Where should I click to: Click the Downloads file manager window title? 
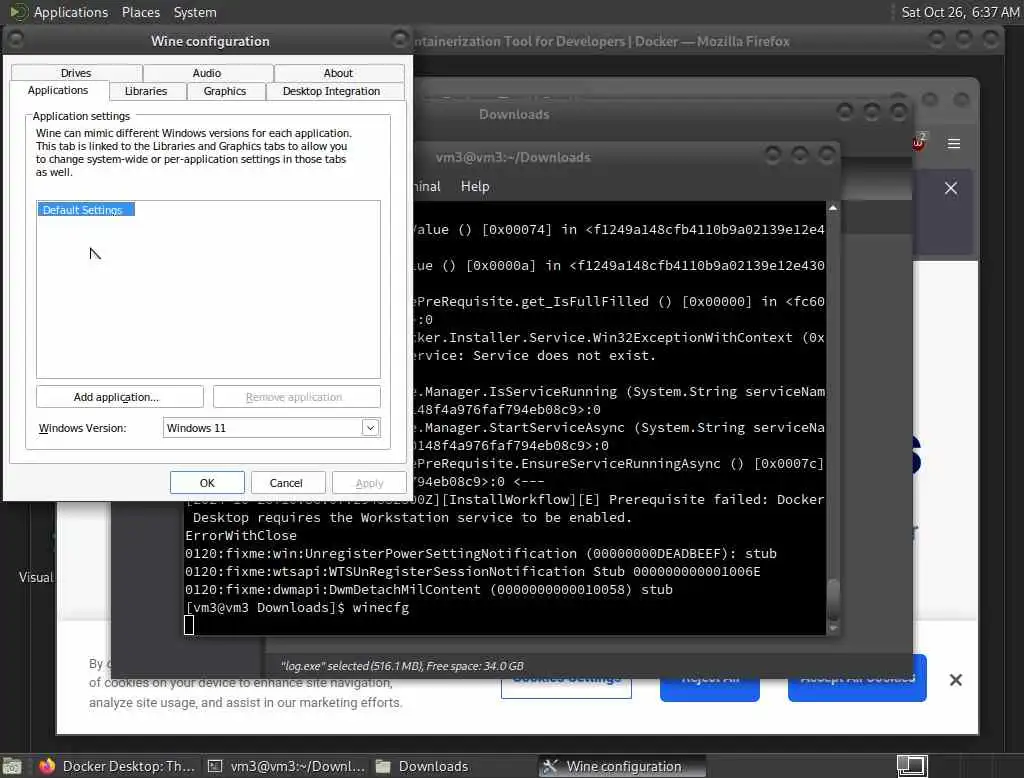(x=514, y=114)
